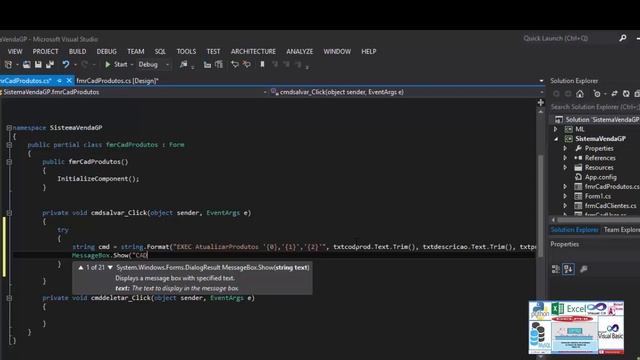The height and width of the screenshot is (360, 640).
Task: Open the TOOLS menu
Action: click(186, 51)
